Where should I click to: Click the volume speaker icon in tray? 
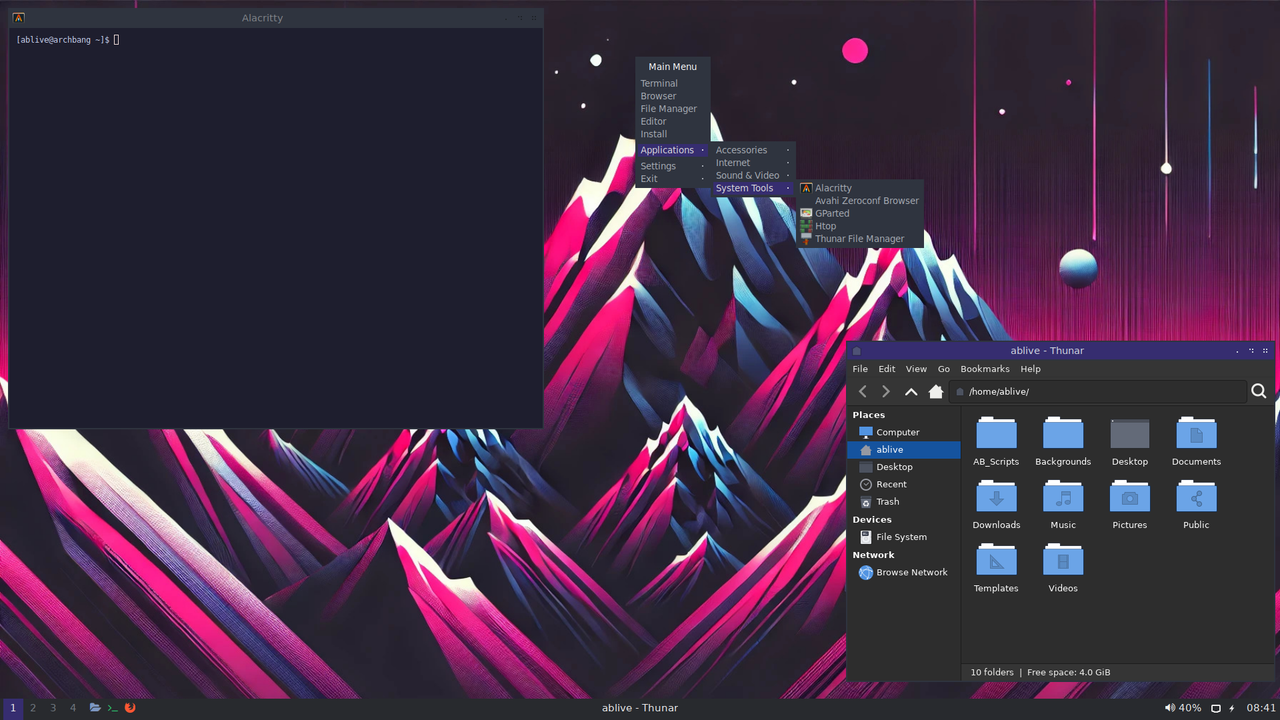pos(1169,708)
